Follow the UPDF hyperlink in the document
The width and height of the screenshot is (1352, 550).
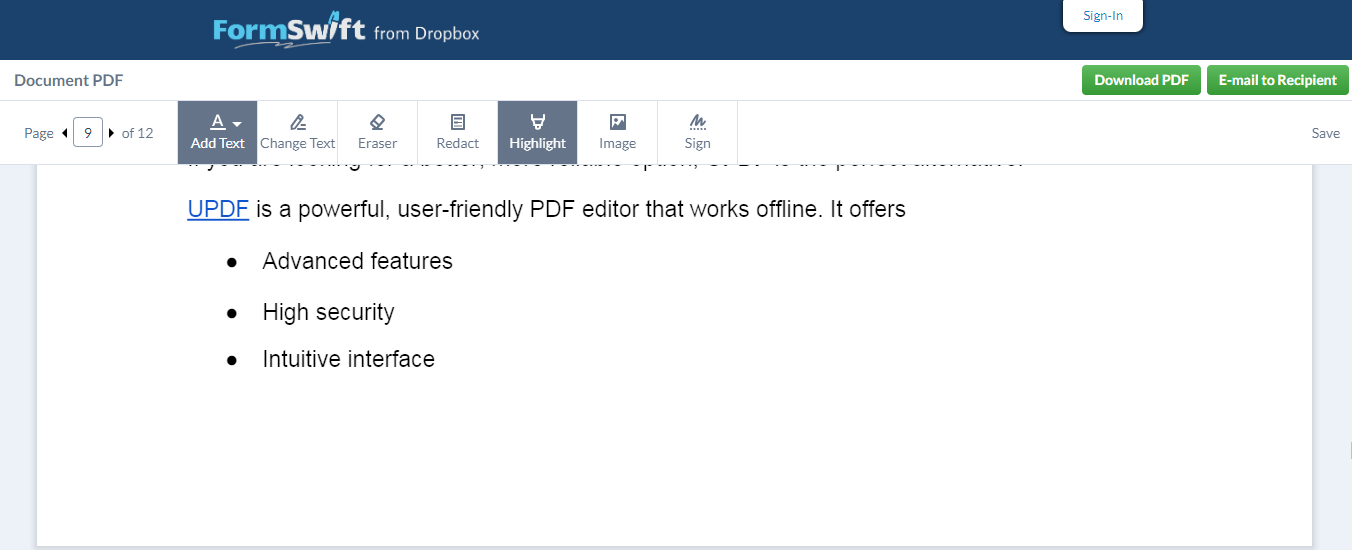tap(218, 210)
